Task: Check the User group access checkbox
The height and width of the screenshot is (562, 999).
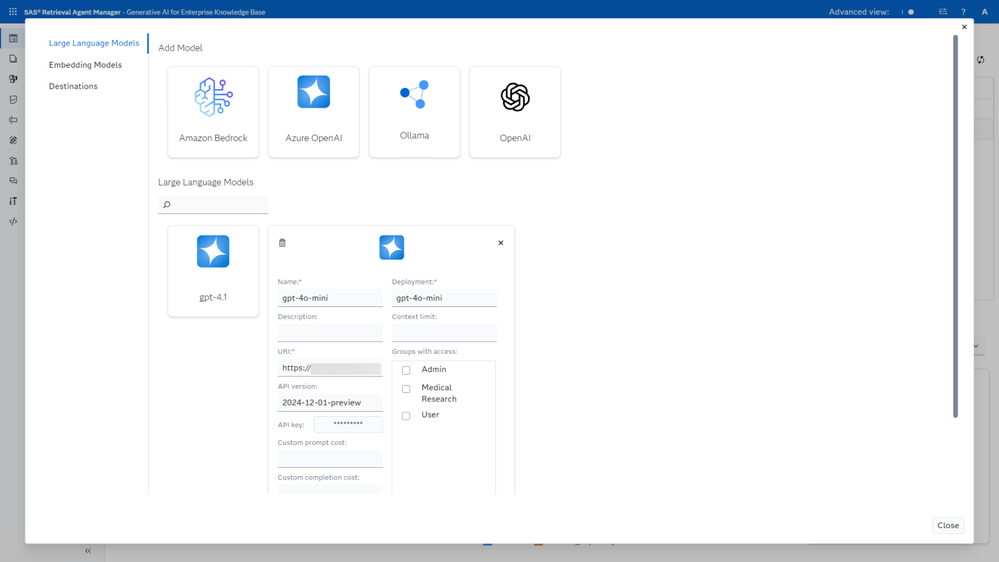Action: tap(406, 415)
